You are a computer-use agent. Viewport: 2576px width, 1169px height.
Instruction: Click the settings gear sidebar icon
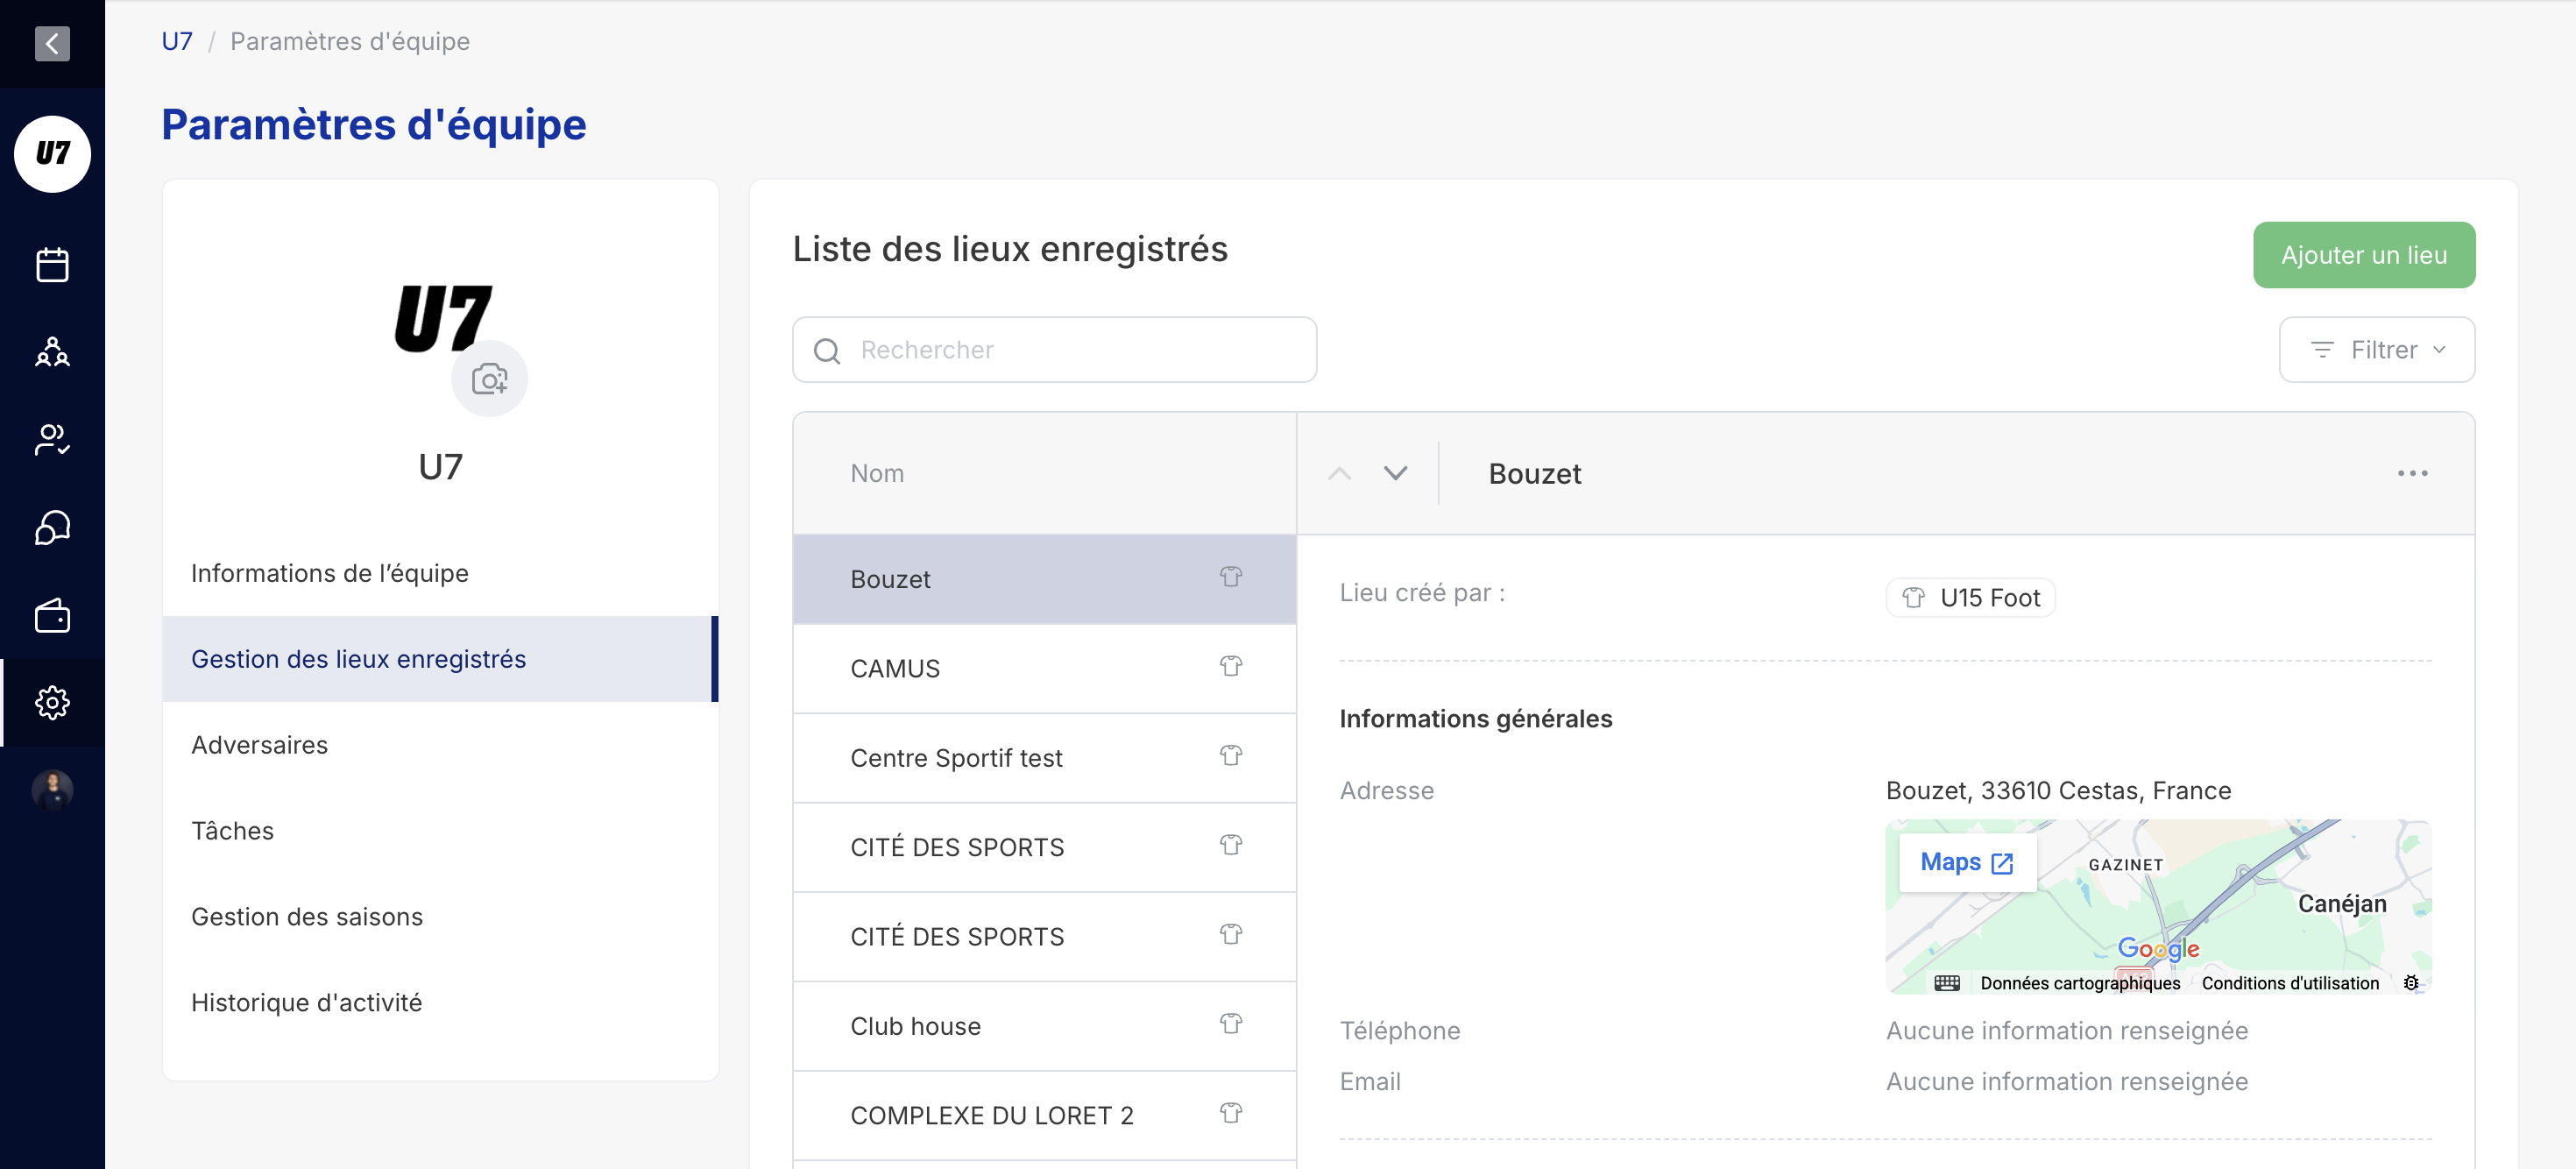[x=52, y=703]
